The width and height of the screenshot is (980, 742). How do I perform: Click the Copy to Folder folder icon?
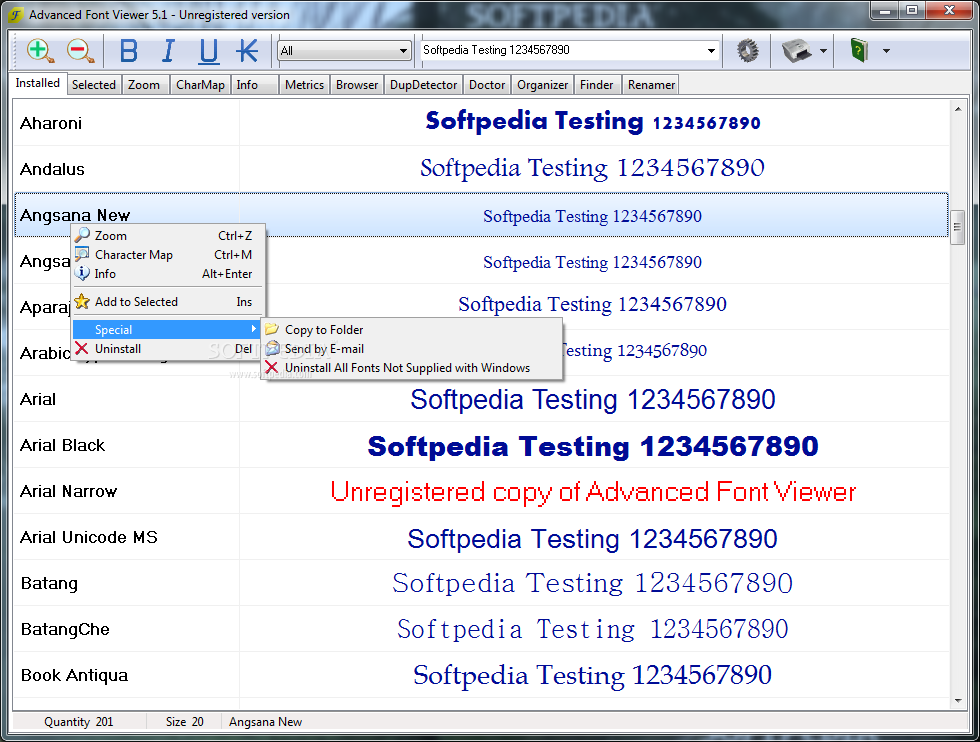point(272,329)
